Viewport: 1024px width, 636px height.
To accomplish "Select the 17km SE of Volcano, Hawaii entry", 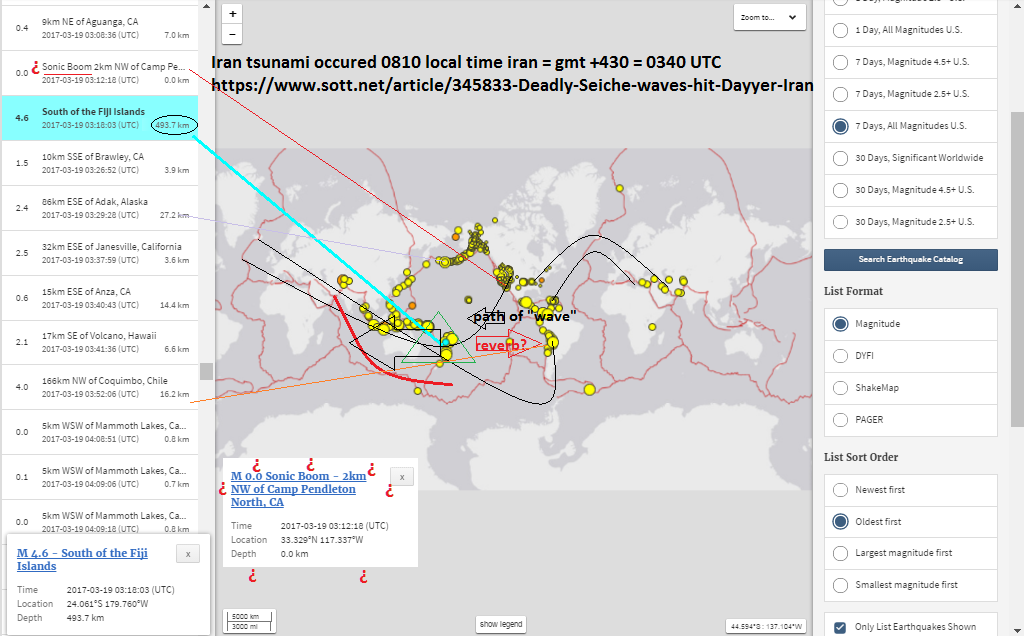I will (100, 342).
